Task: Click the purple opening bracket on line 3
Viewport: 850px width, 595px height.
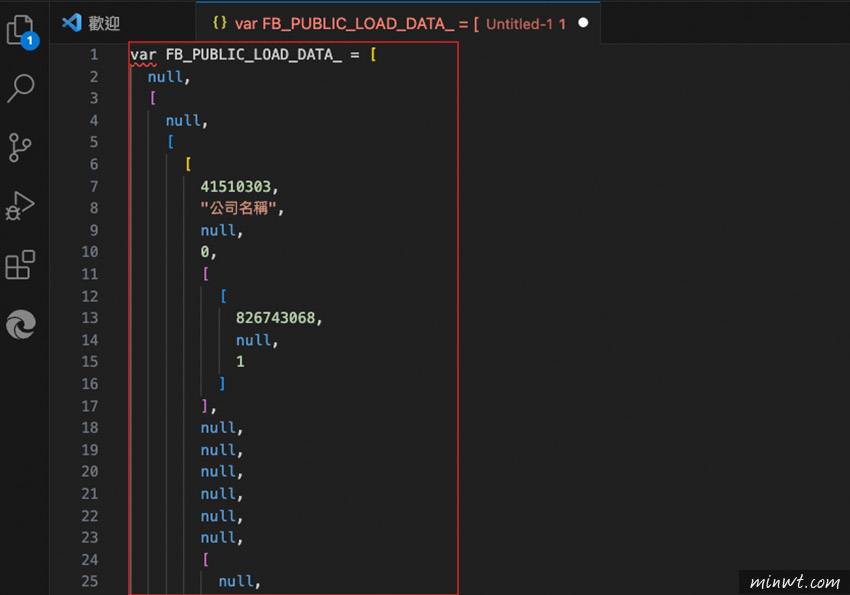Action: coord(153,98)
